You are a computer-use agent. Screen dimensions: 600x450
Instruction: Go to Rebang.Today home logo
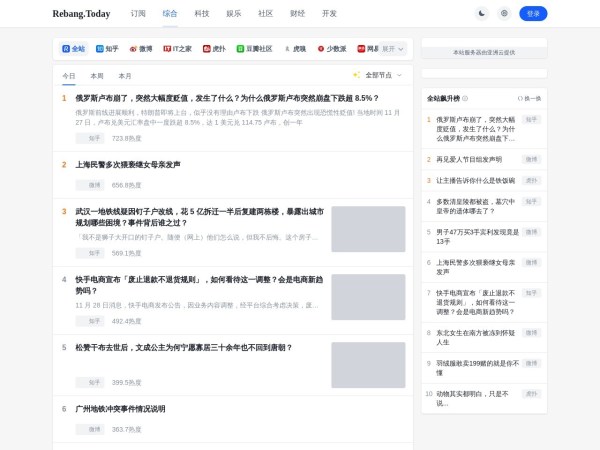tap(82, 14)
